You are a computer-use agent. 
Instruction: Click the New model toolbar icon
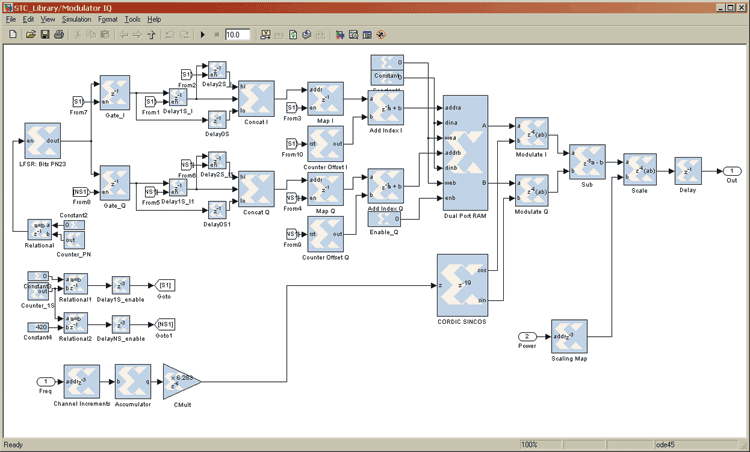point(12,35)
